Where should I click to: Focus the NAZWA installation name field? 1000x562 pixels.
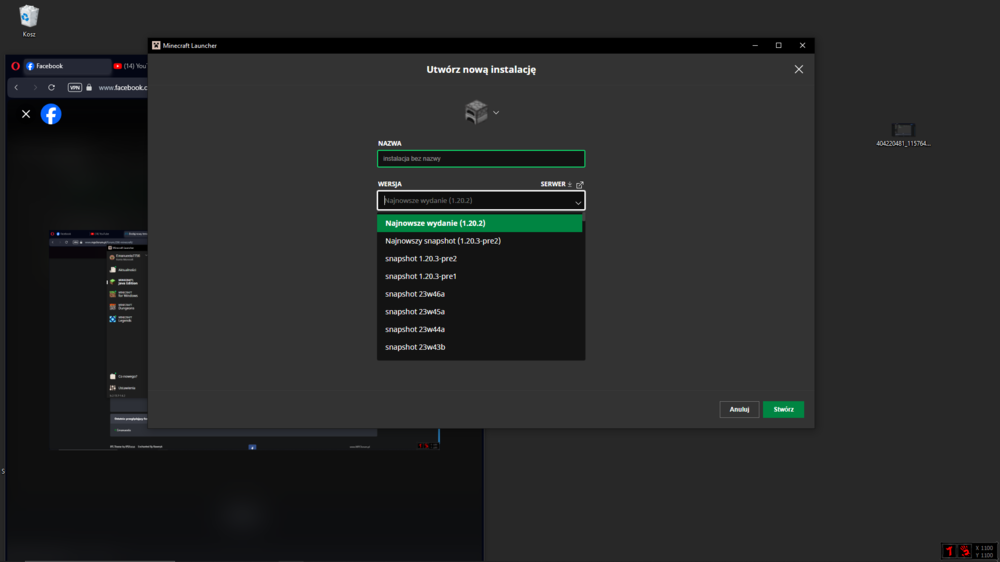(481, 158)
